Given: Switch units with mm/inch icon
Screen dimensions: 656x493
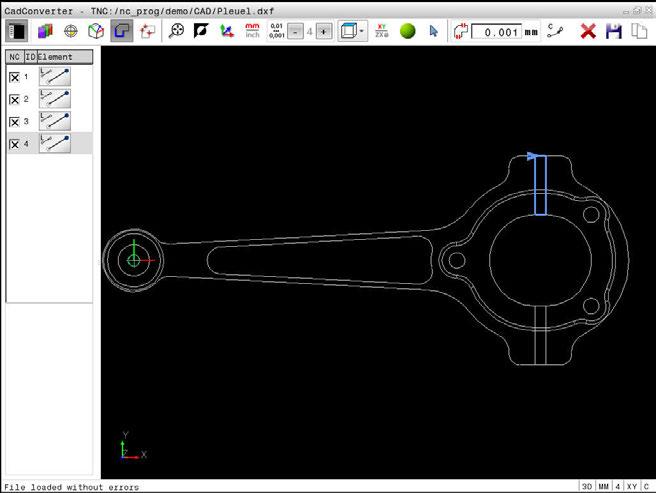Looking at the screenshot, I should (252, 31).
